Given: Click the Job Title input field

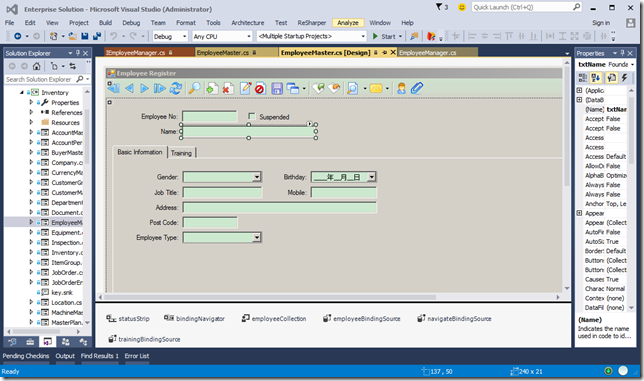Looking at the screenshot, I should pos(222,192).
